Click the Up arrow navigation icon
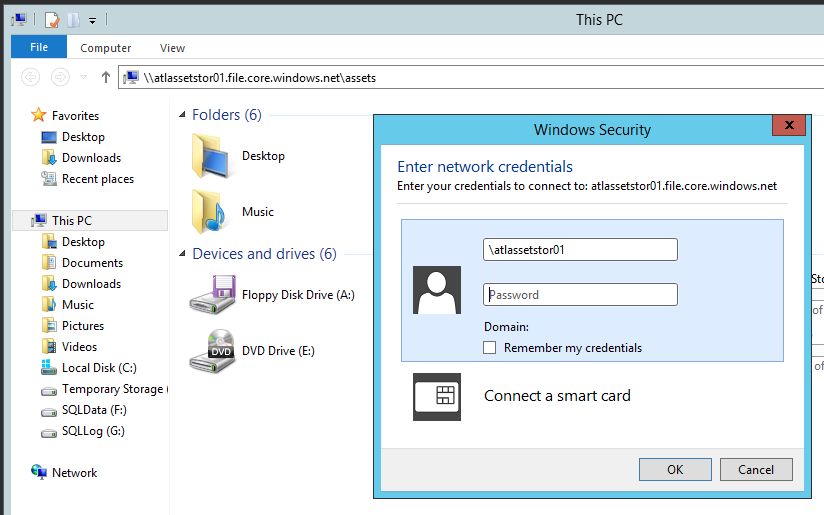824x515 pixels. click(106, 78)
